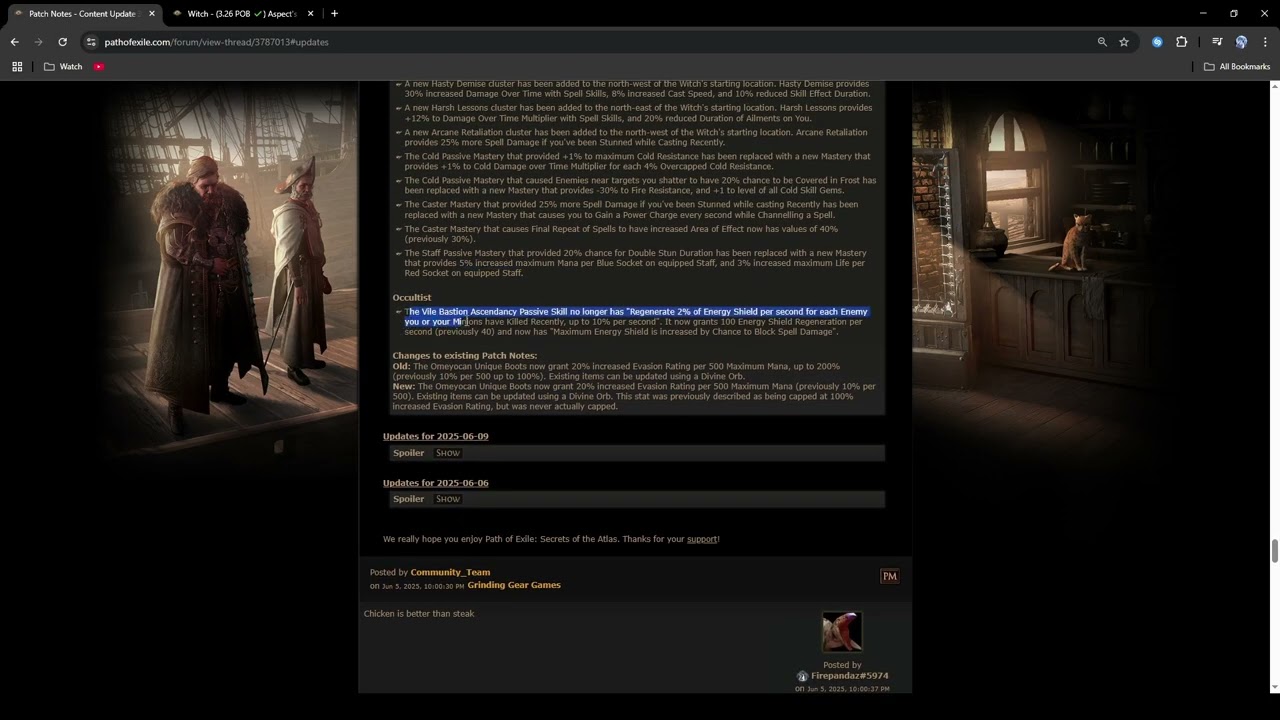Open the YouTube bookmark icon
1280x720 pixels.
click(99, 67)
